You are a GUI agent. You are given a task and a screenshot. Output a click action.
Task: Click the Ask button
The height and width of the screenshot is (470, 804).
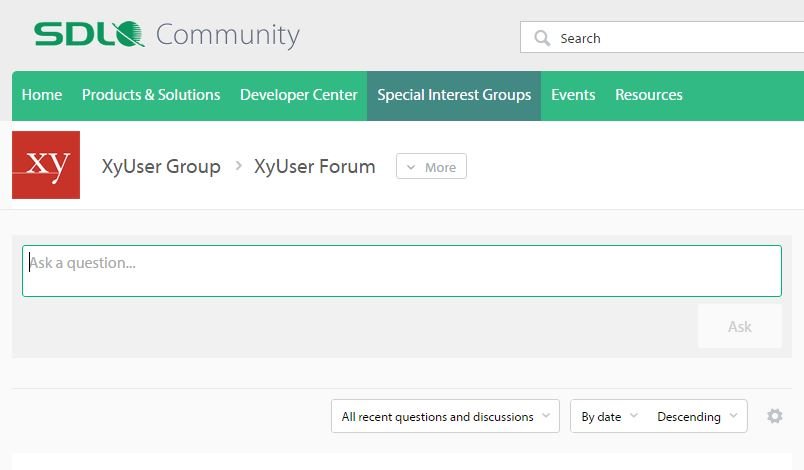pyautogui.click(x=739, y=326)
